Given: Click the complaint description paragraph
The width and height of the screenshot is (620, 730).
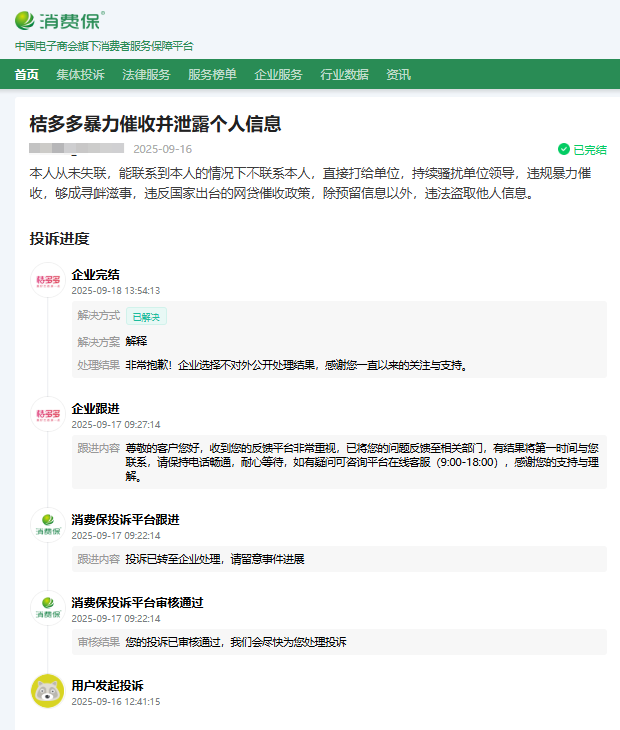Looking at the screenshot, I should [310, 183].
